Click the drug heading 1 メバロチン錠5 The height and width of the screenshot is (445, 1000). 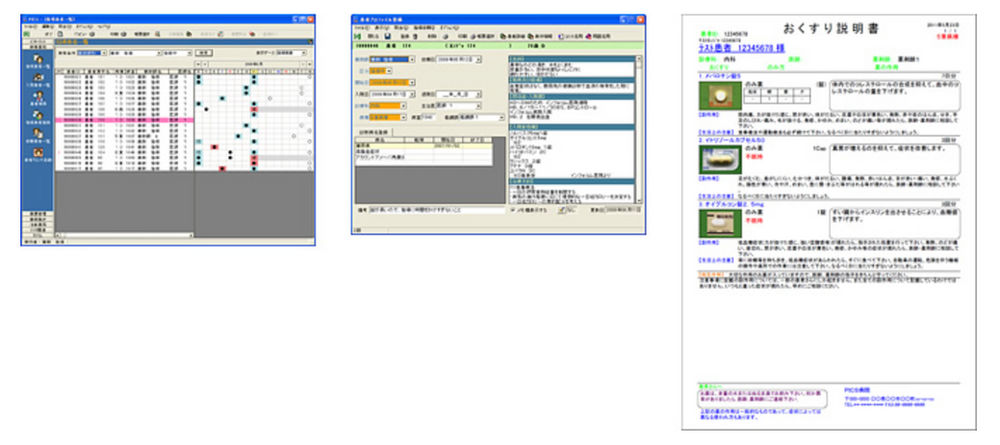721,76
